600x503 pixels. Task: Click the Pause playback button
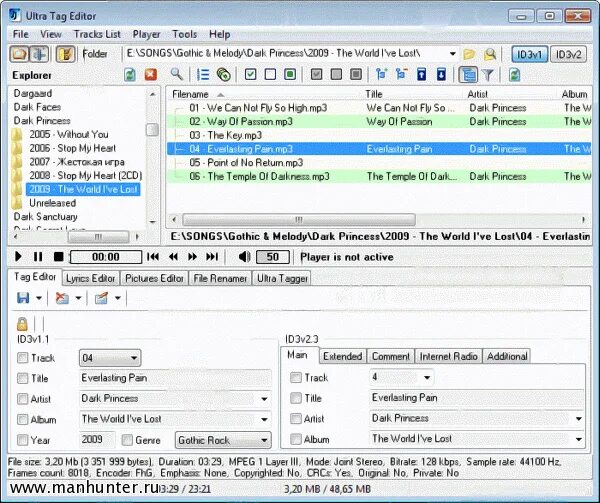coord(38,257)
